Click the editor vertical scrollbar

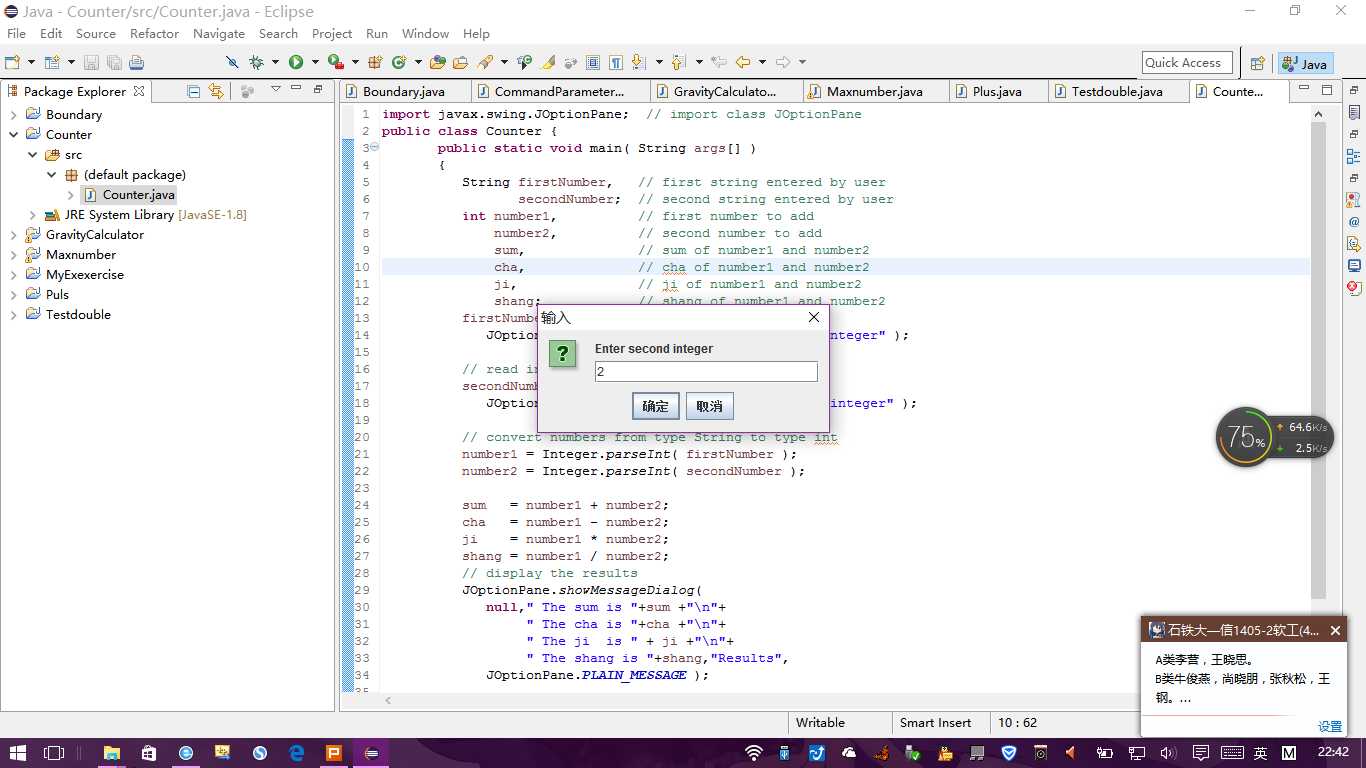[1319, 359]
